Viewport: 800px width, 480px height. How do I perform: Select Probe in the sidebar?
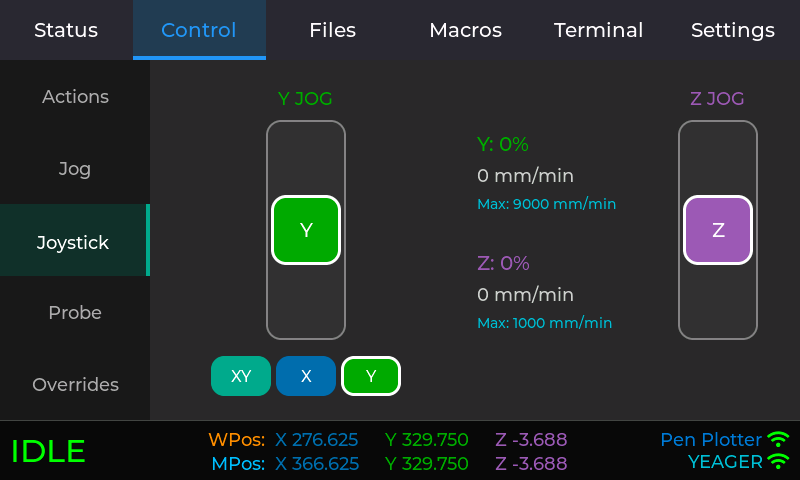point(75,313)
